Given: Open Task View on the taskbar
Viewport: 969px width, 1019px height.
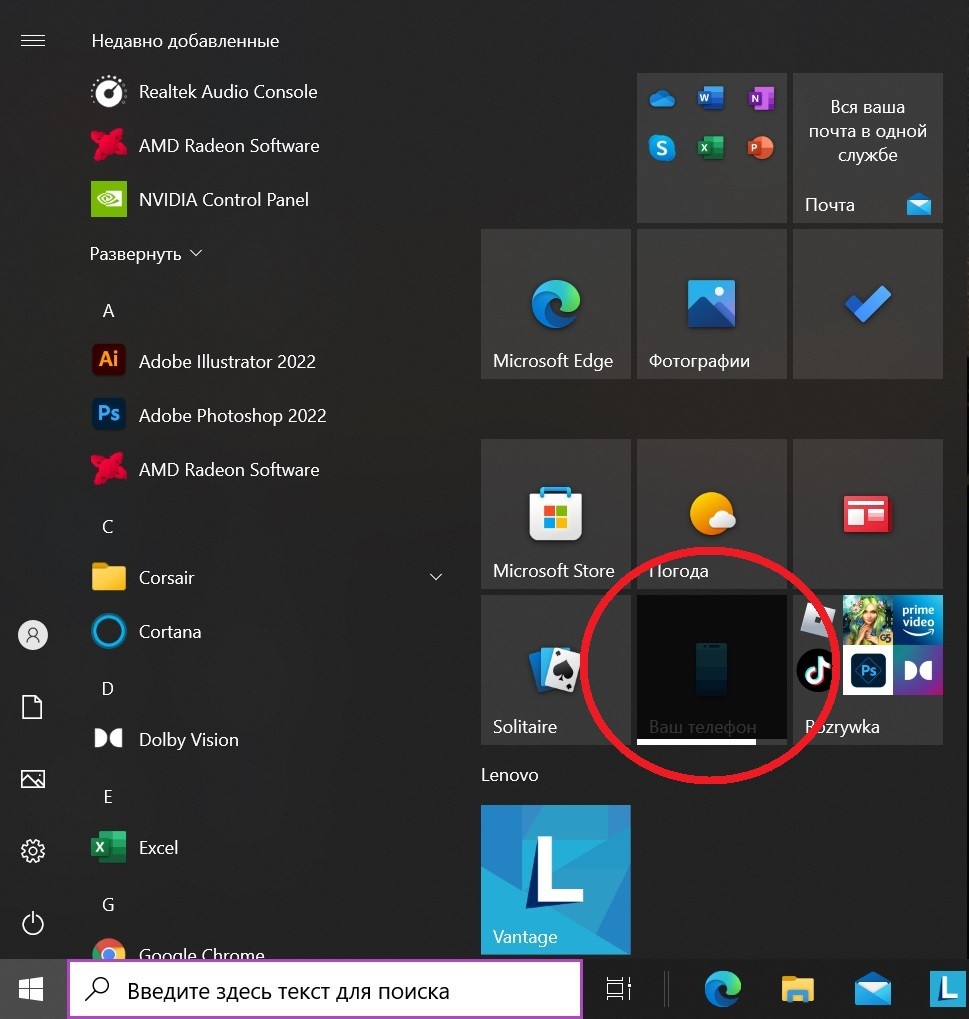Looking at the screenshot, I should (x=619, y=989).
